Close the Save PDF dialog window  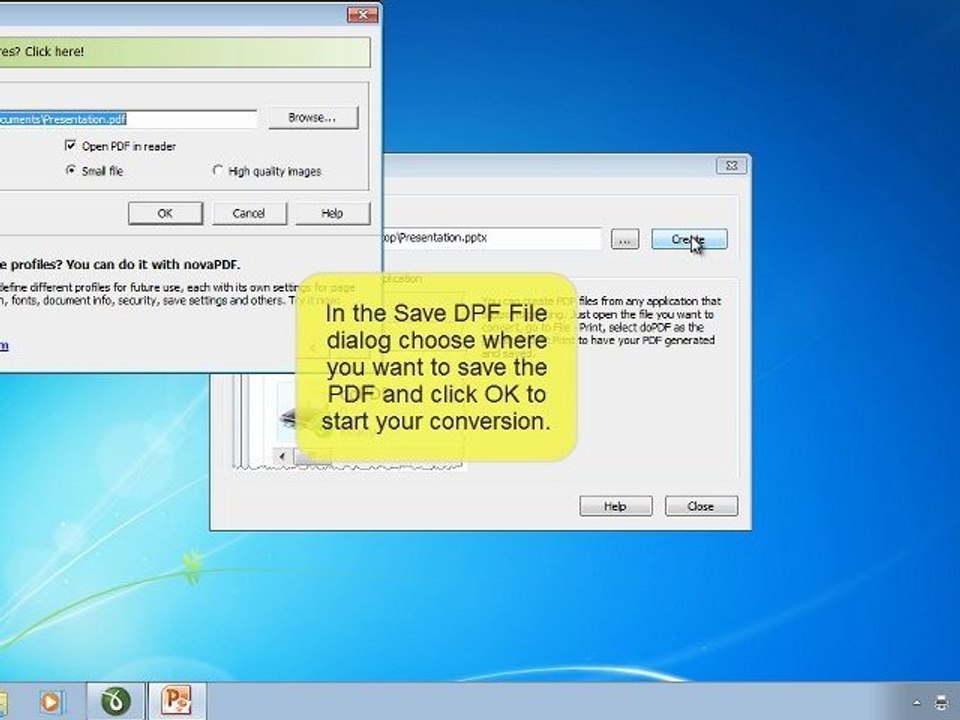[362, 14]
